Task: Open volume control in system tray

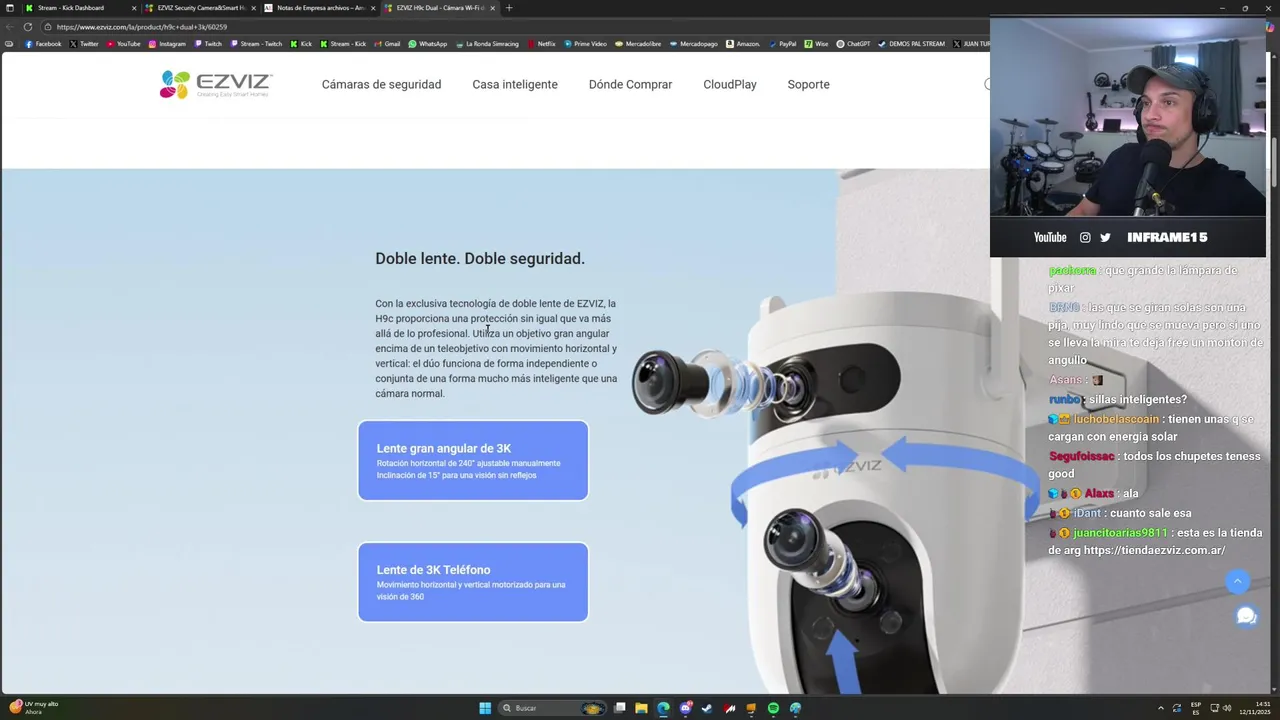Action: [1228, 708]
